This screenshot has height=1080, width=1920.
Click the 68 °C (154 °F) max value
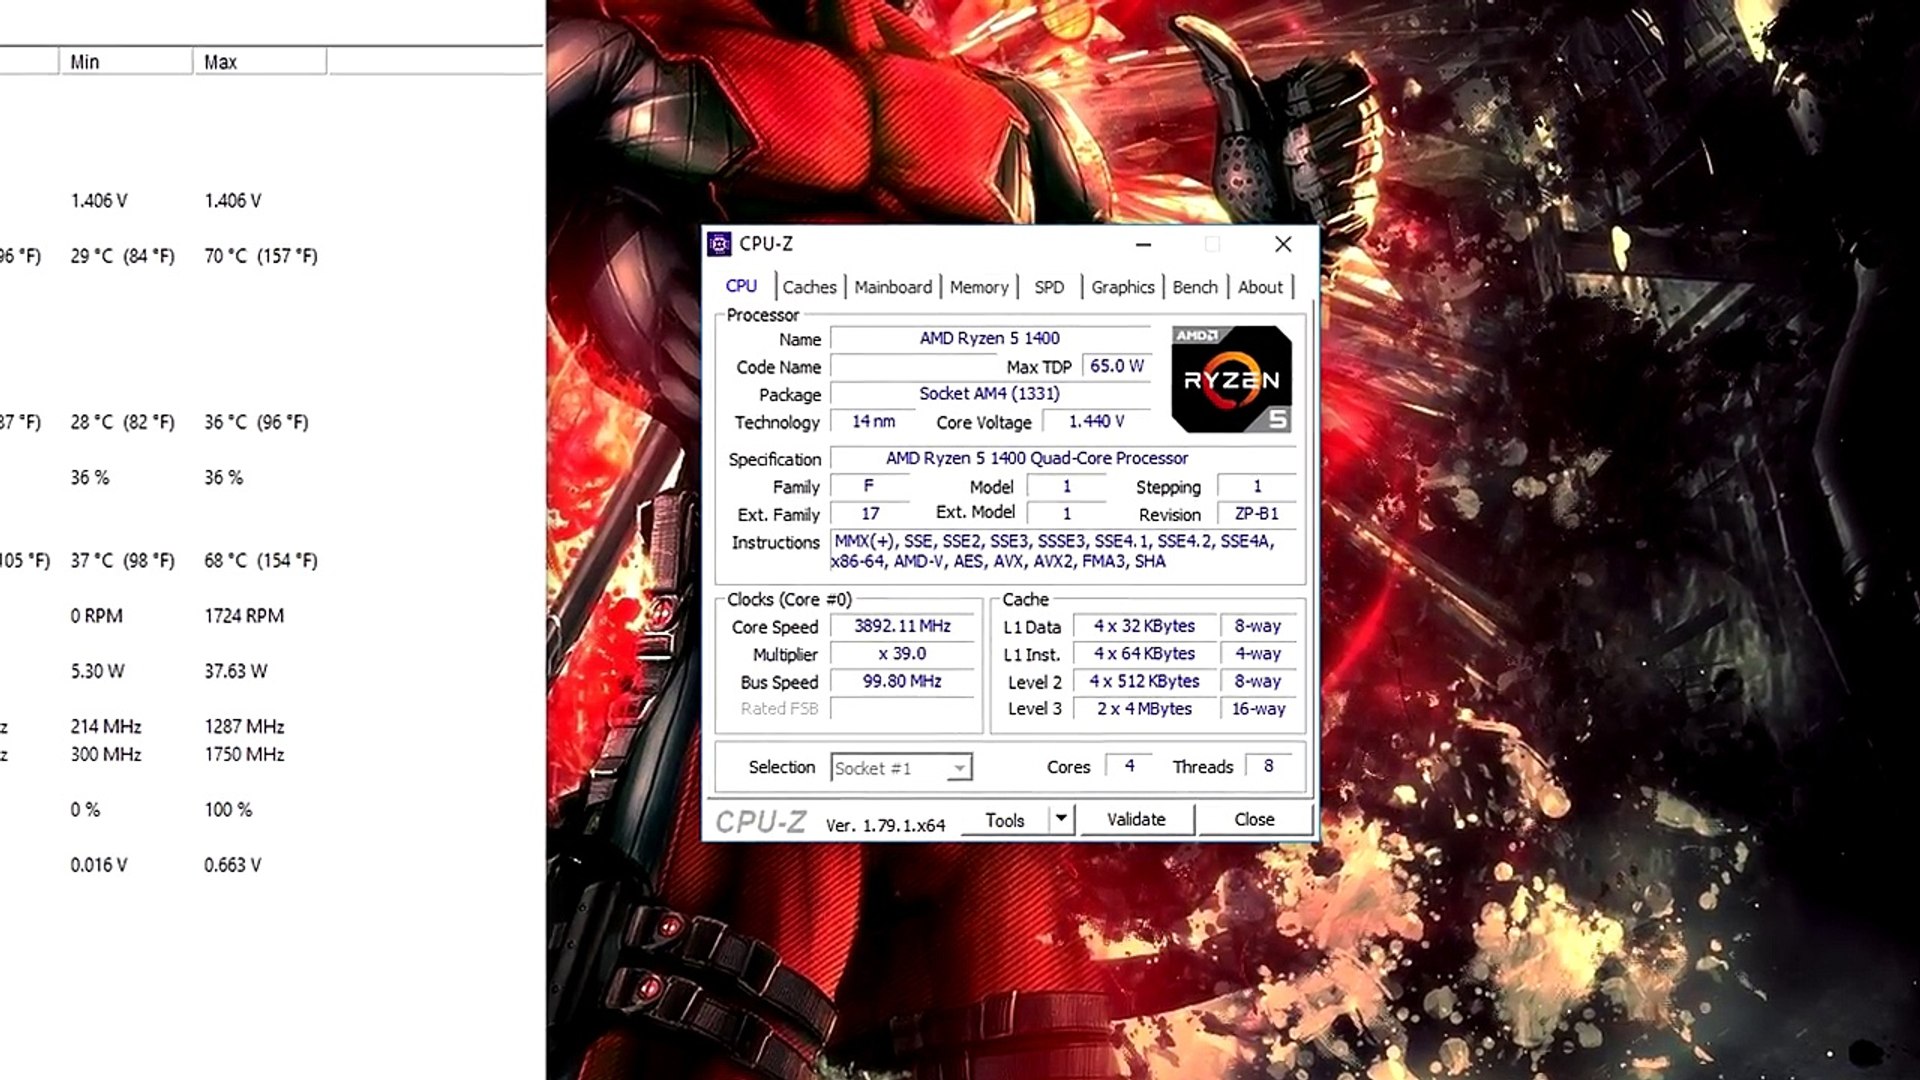click(x=261, y=560)
